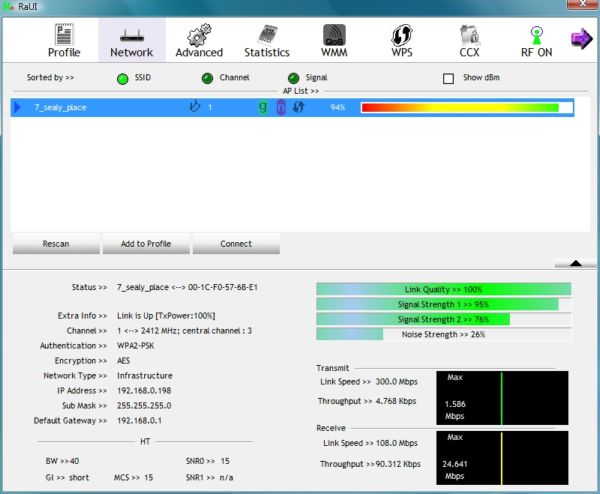Click the 802.11g icon in the 7_sealy_place row

263,107
